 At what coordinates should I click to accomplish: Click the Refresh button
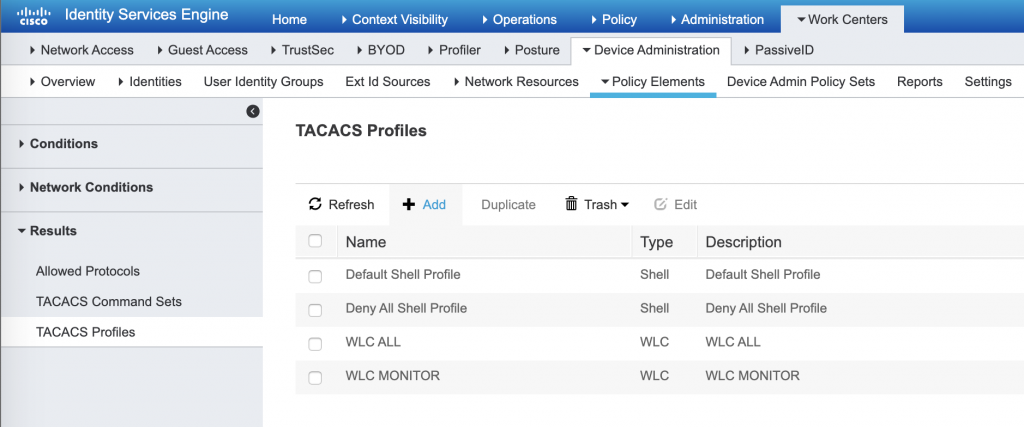[342, 204]
